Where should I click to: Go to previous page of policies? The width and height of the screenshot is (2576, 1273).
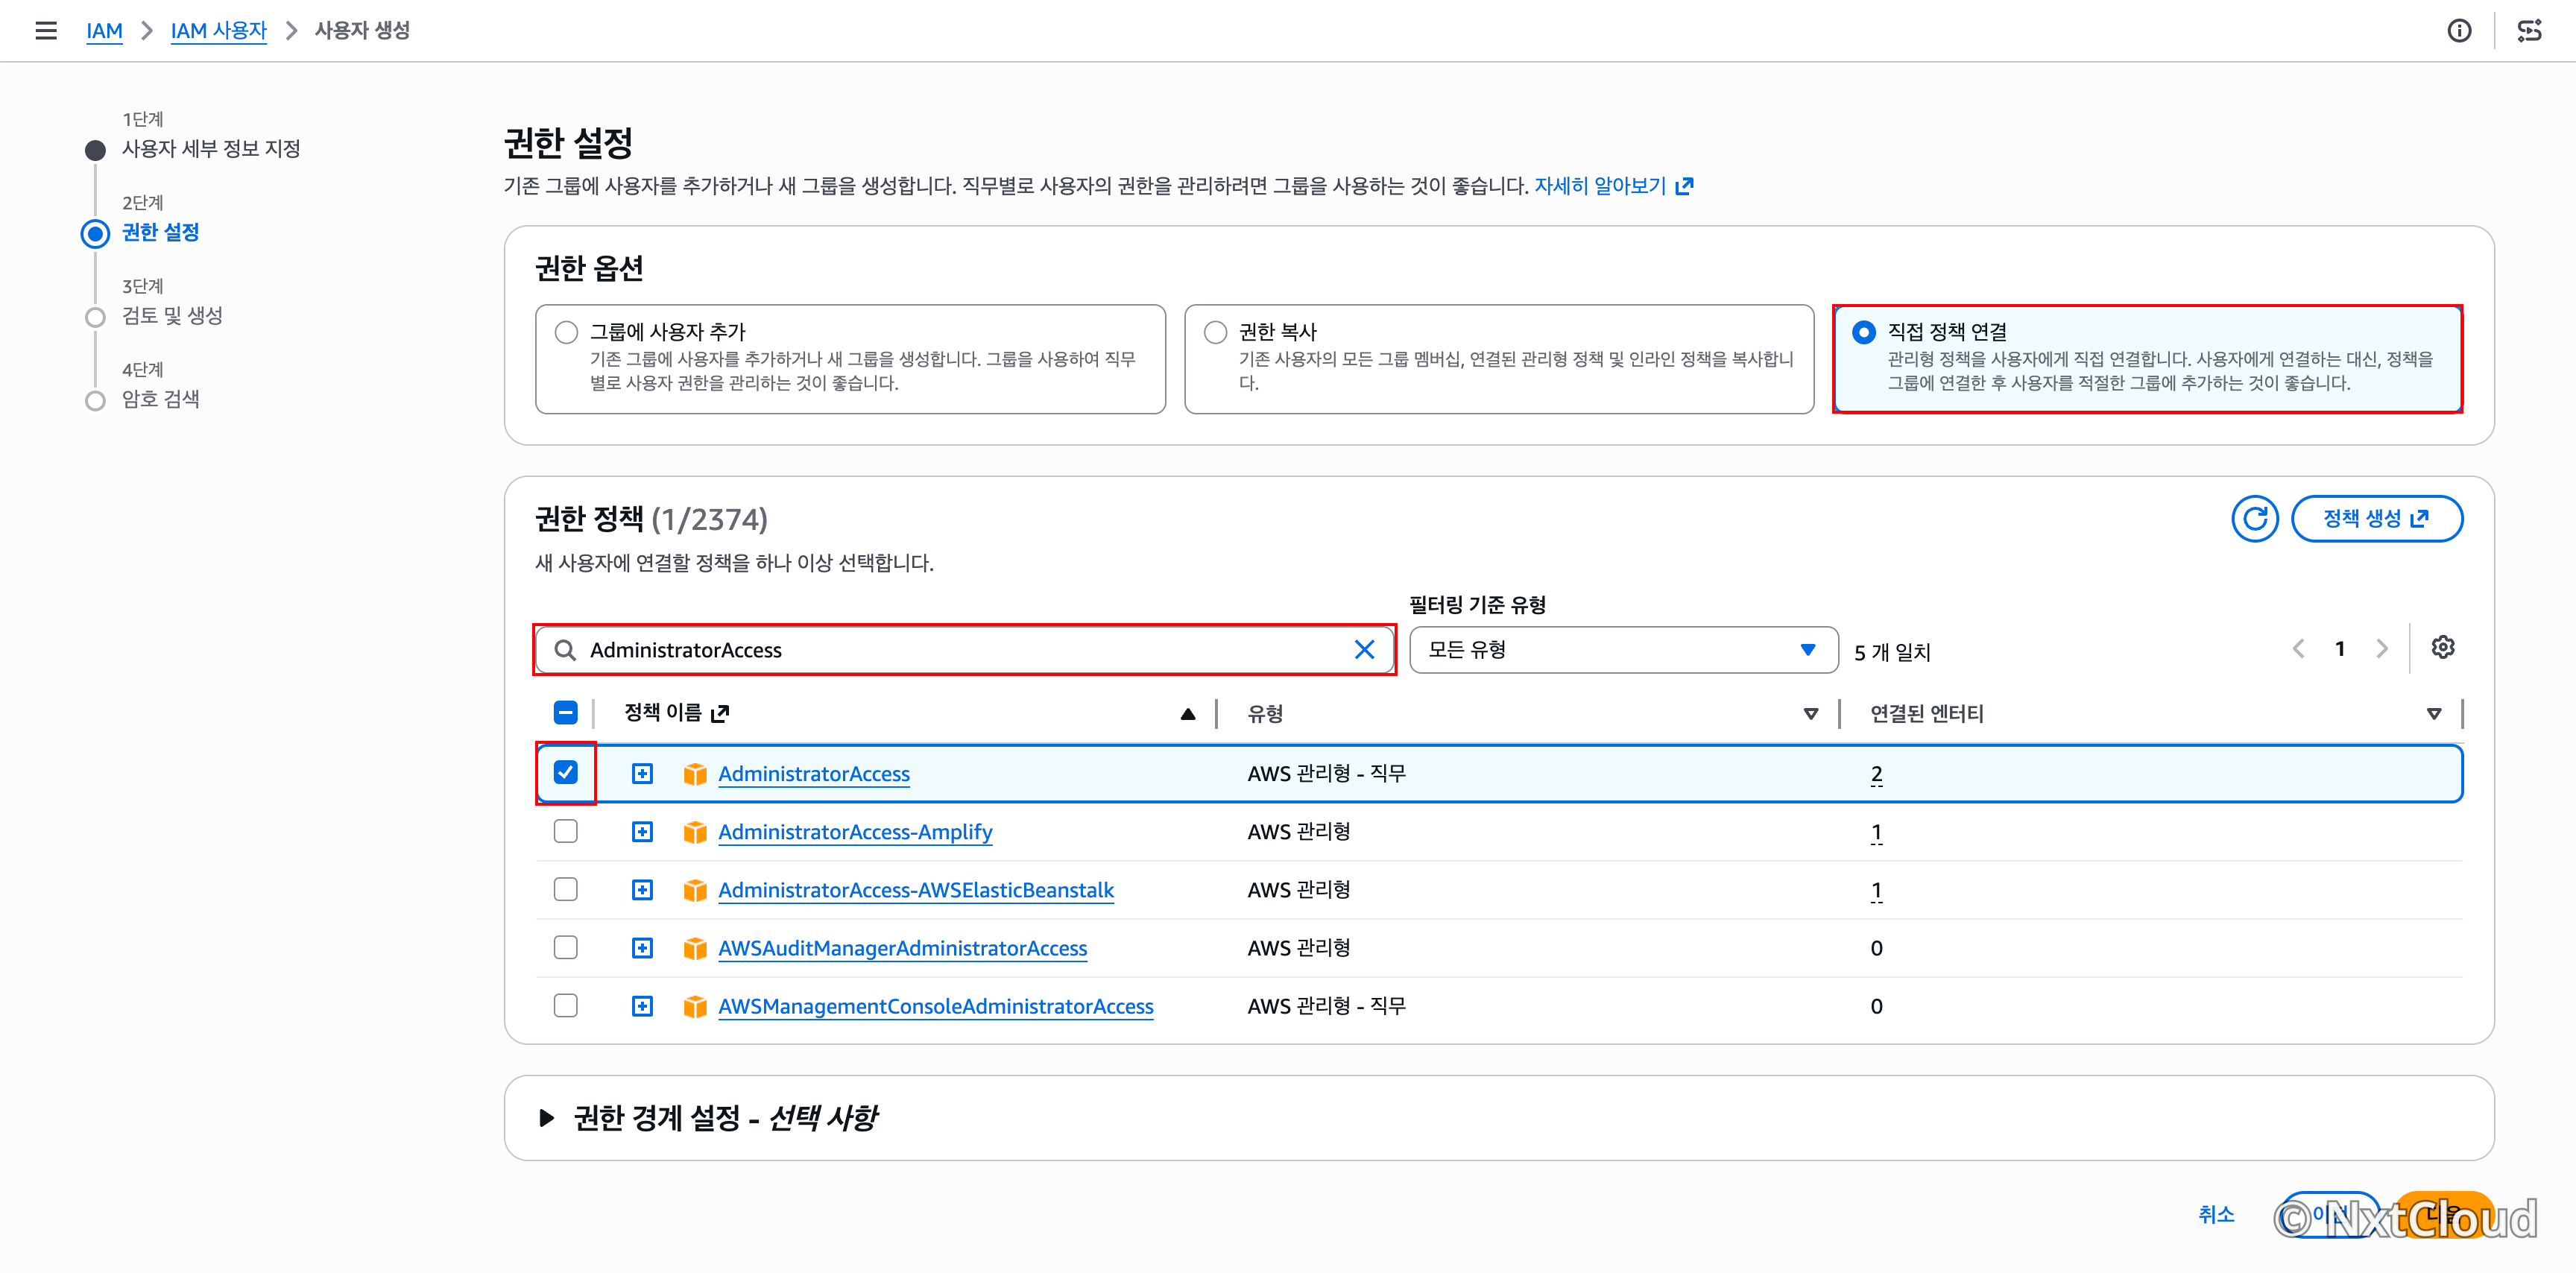(2298, 649)
